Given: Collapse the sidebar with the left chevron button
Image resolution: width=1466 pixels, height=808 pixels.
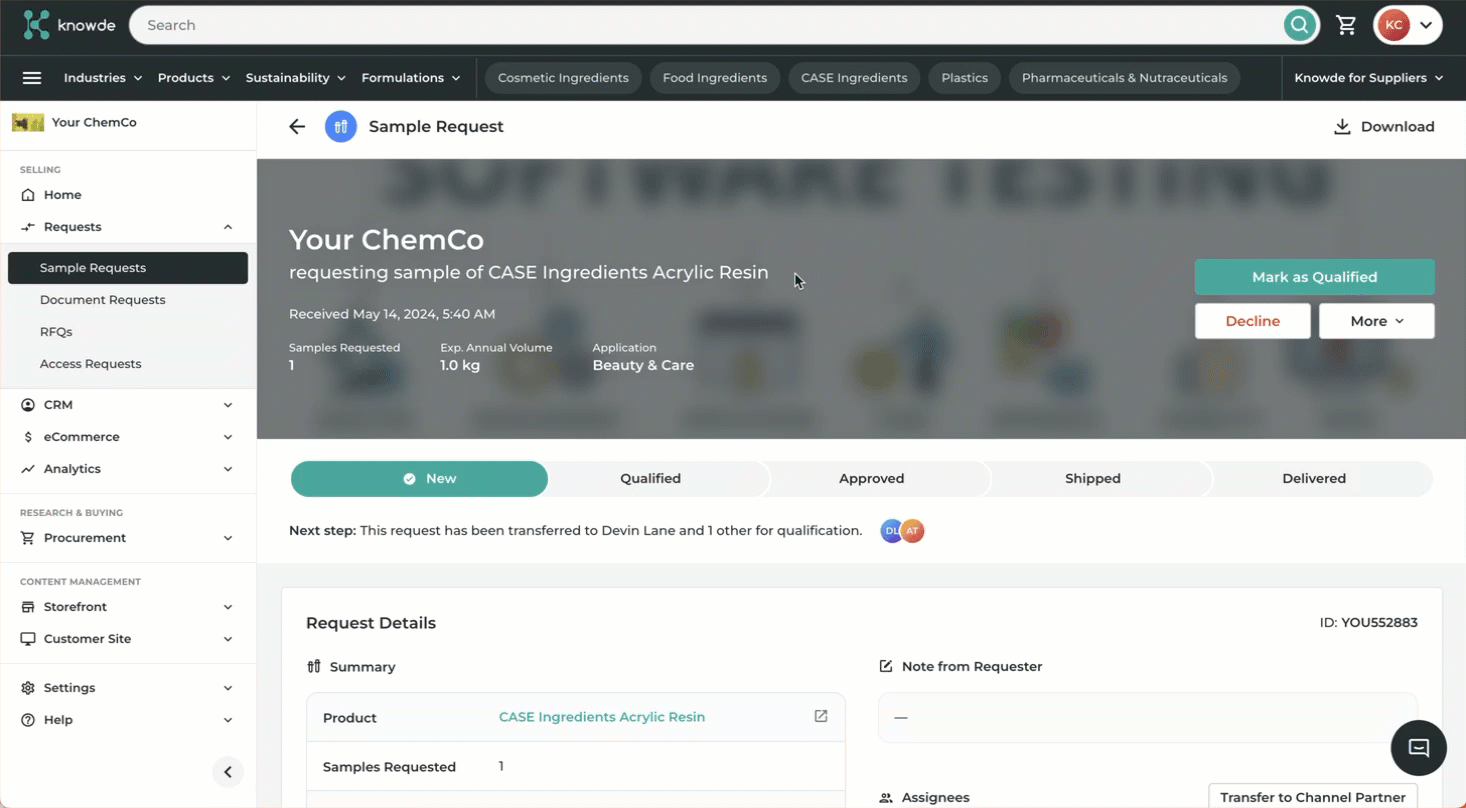Looking at the screenshot, I should (228, 772).
